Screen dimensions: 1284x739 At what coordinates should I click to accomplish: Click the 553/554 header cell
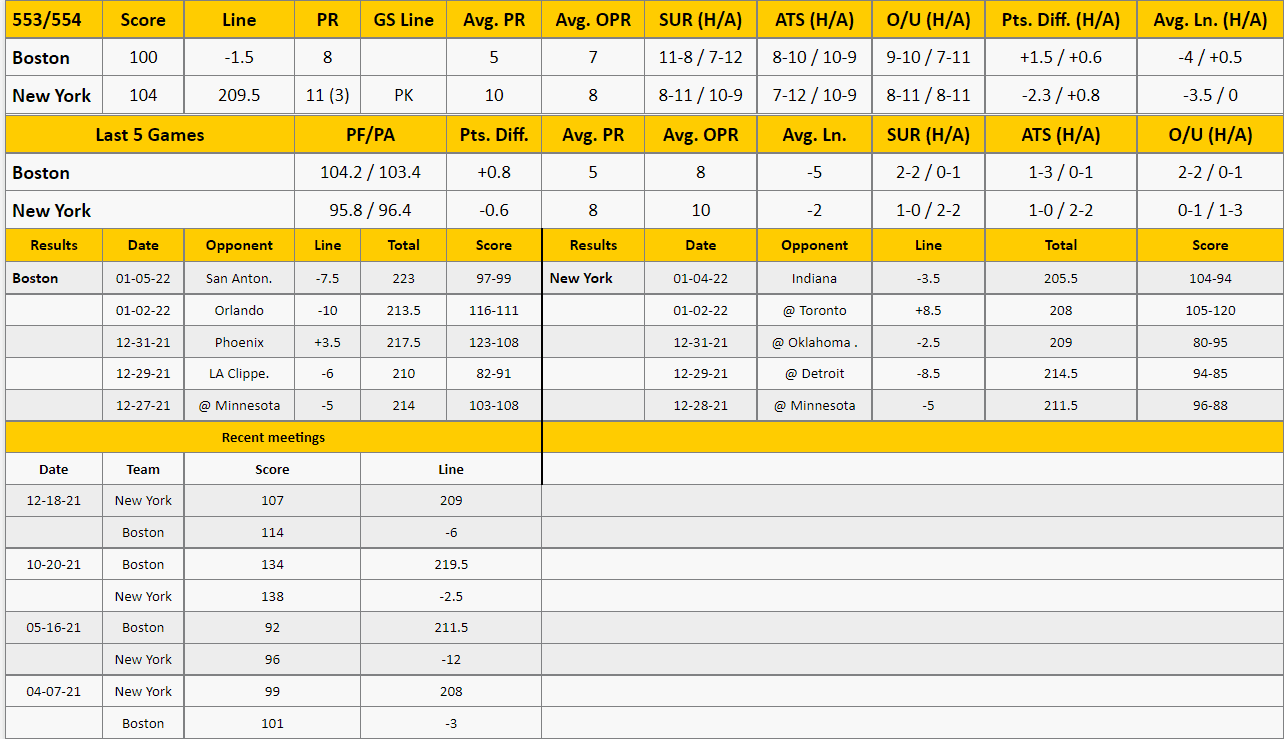(54, 20)
